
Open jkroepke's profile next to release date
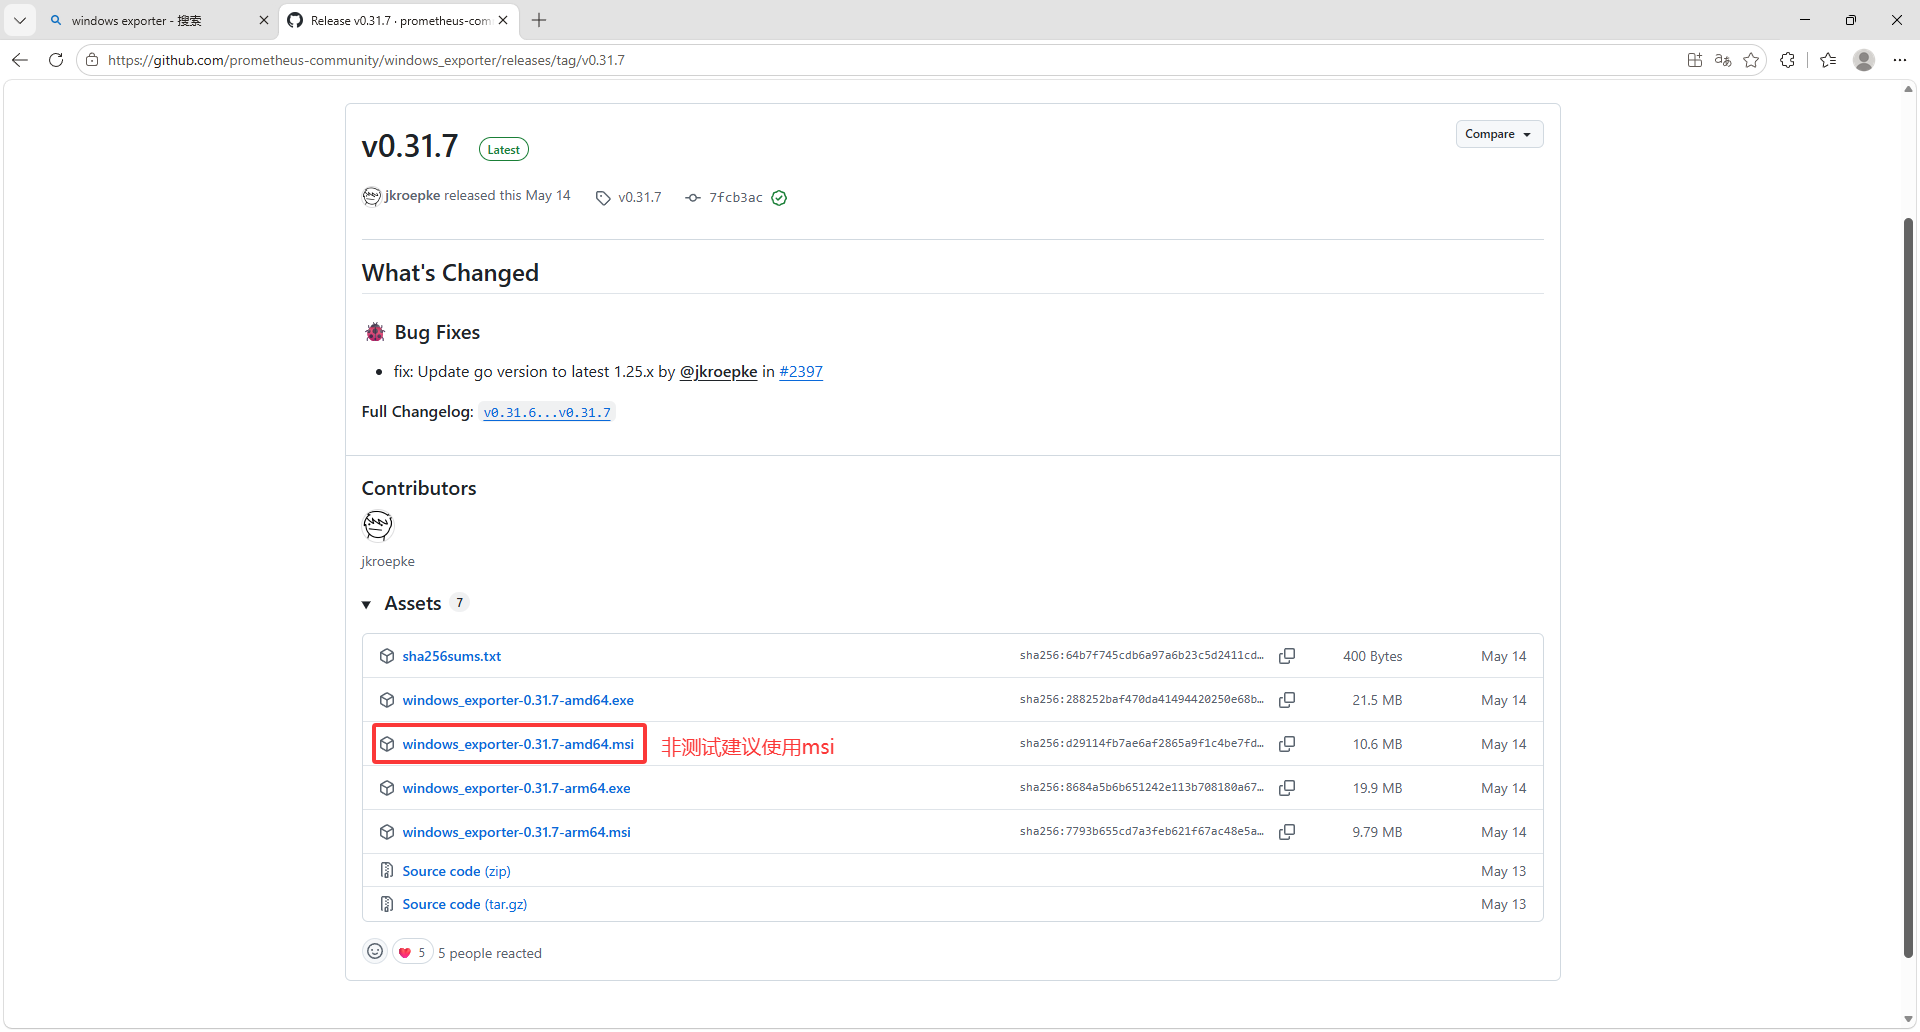click(x=412, y=196)
